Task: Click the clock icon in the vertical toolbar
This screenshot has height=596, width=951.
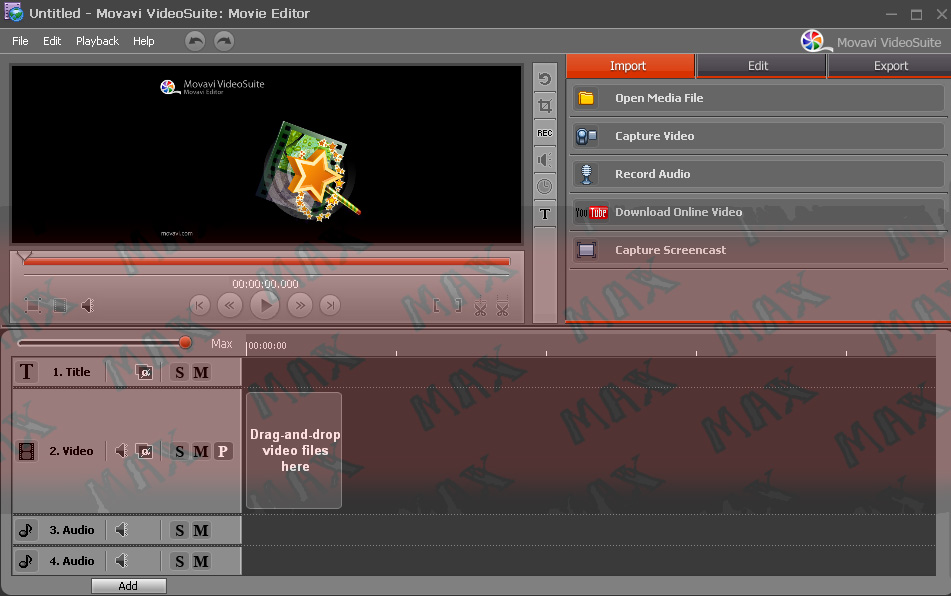Action: tap(545, 186)
